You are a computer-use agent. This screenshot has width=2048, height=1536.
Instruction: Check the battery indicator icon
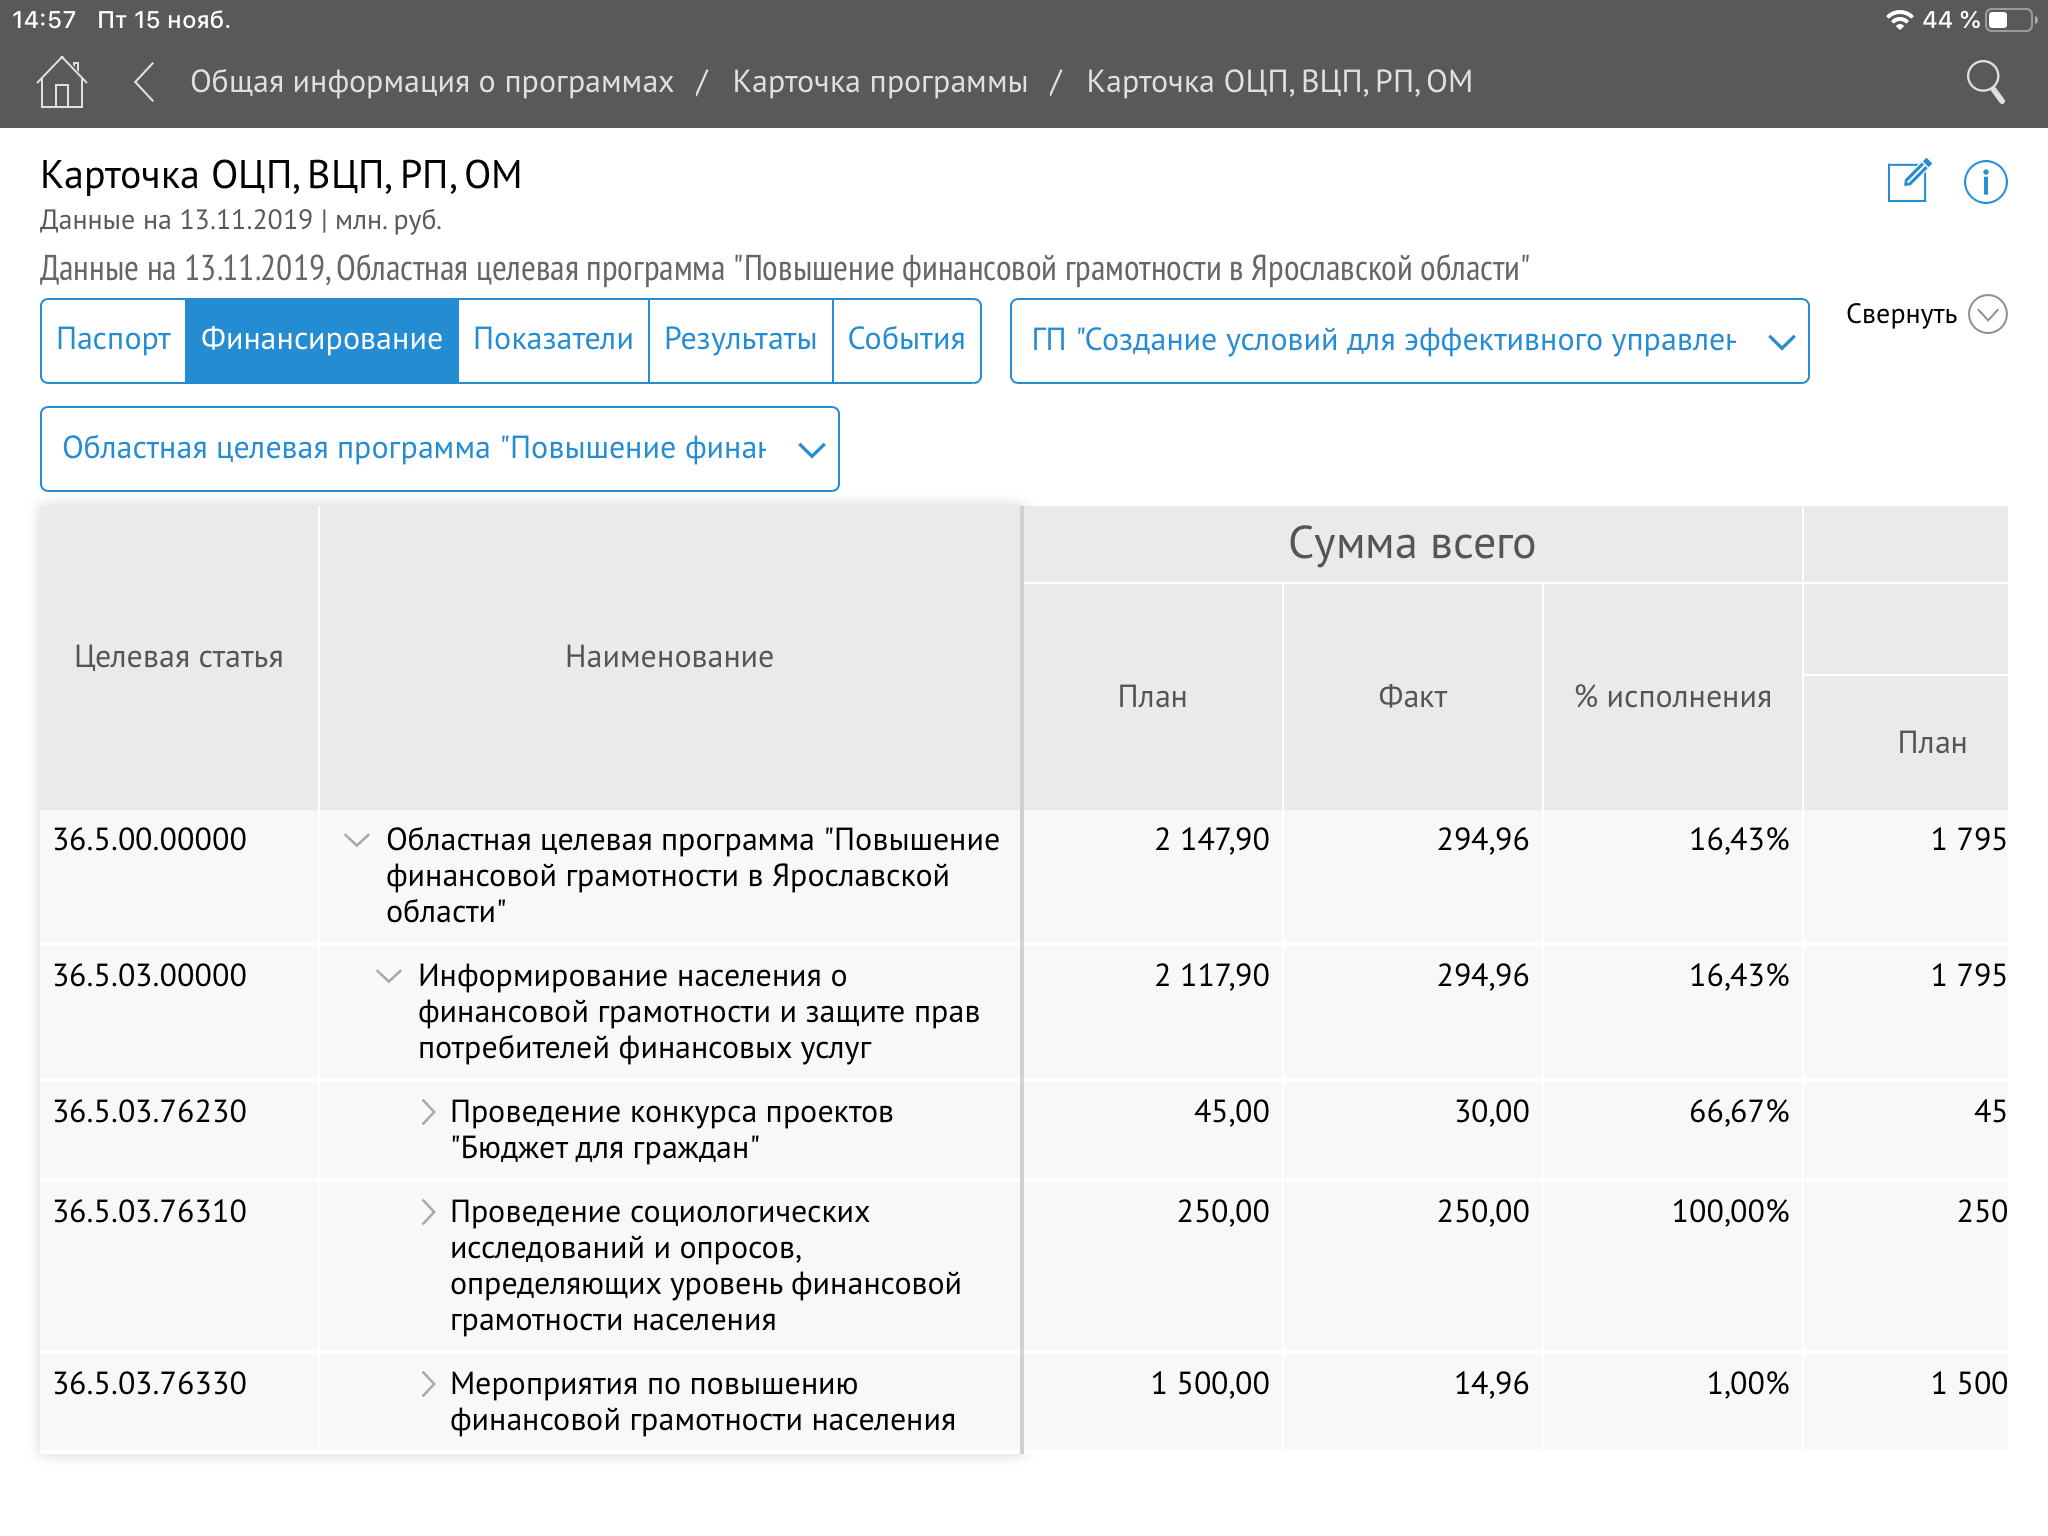tap(2012, 20)
